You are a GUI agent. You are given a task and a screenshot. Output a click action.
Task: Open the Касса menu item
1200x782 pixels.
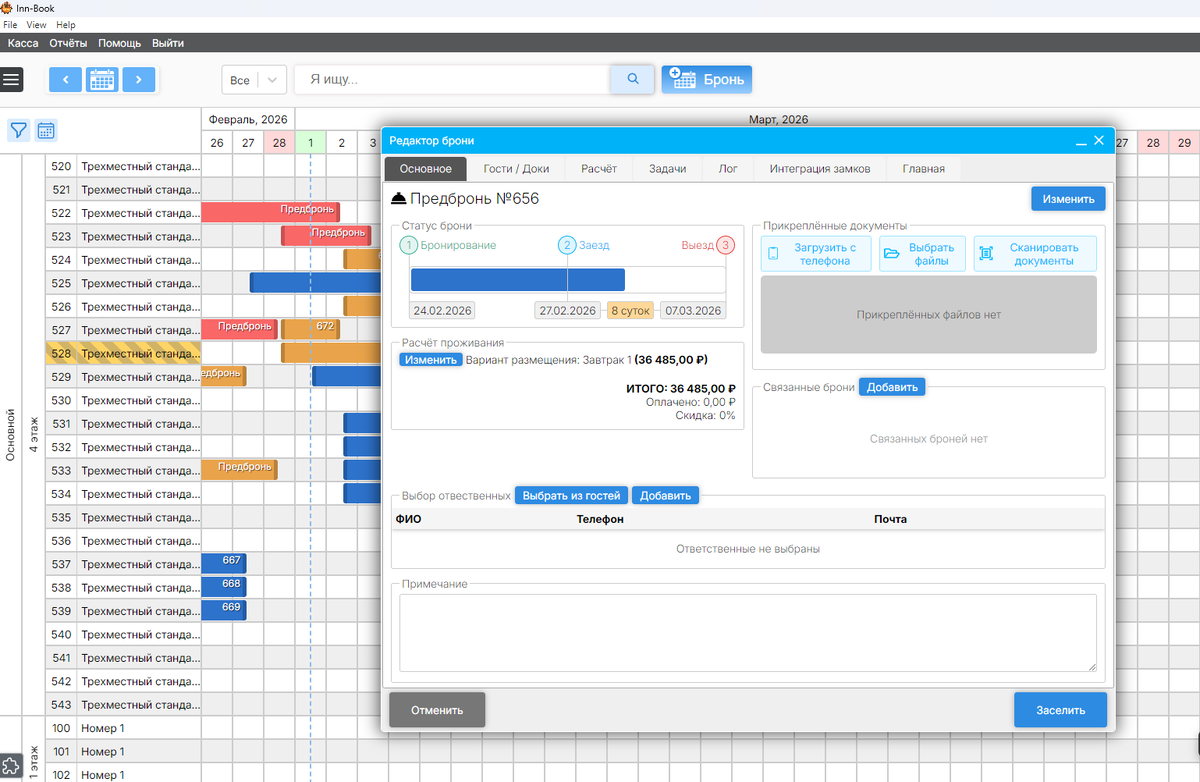[23, 43]
